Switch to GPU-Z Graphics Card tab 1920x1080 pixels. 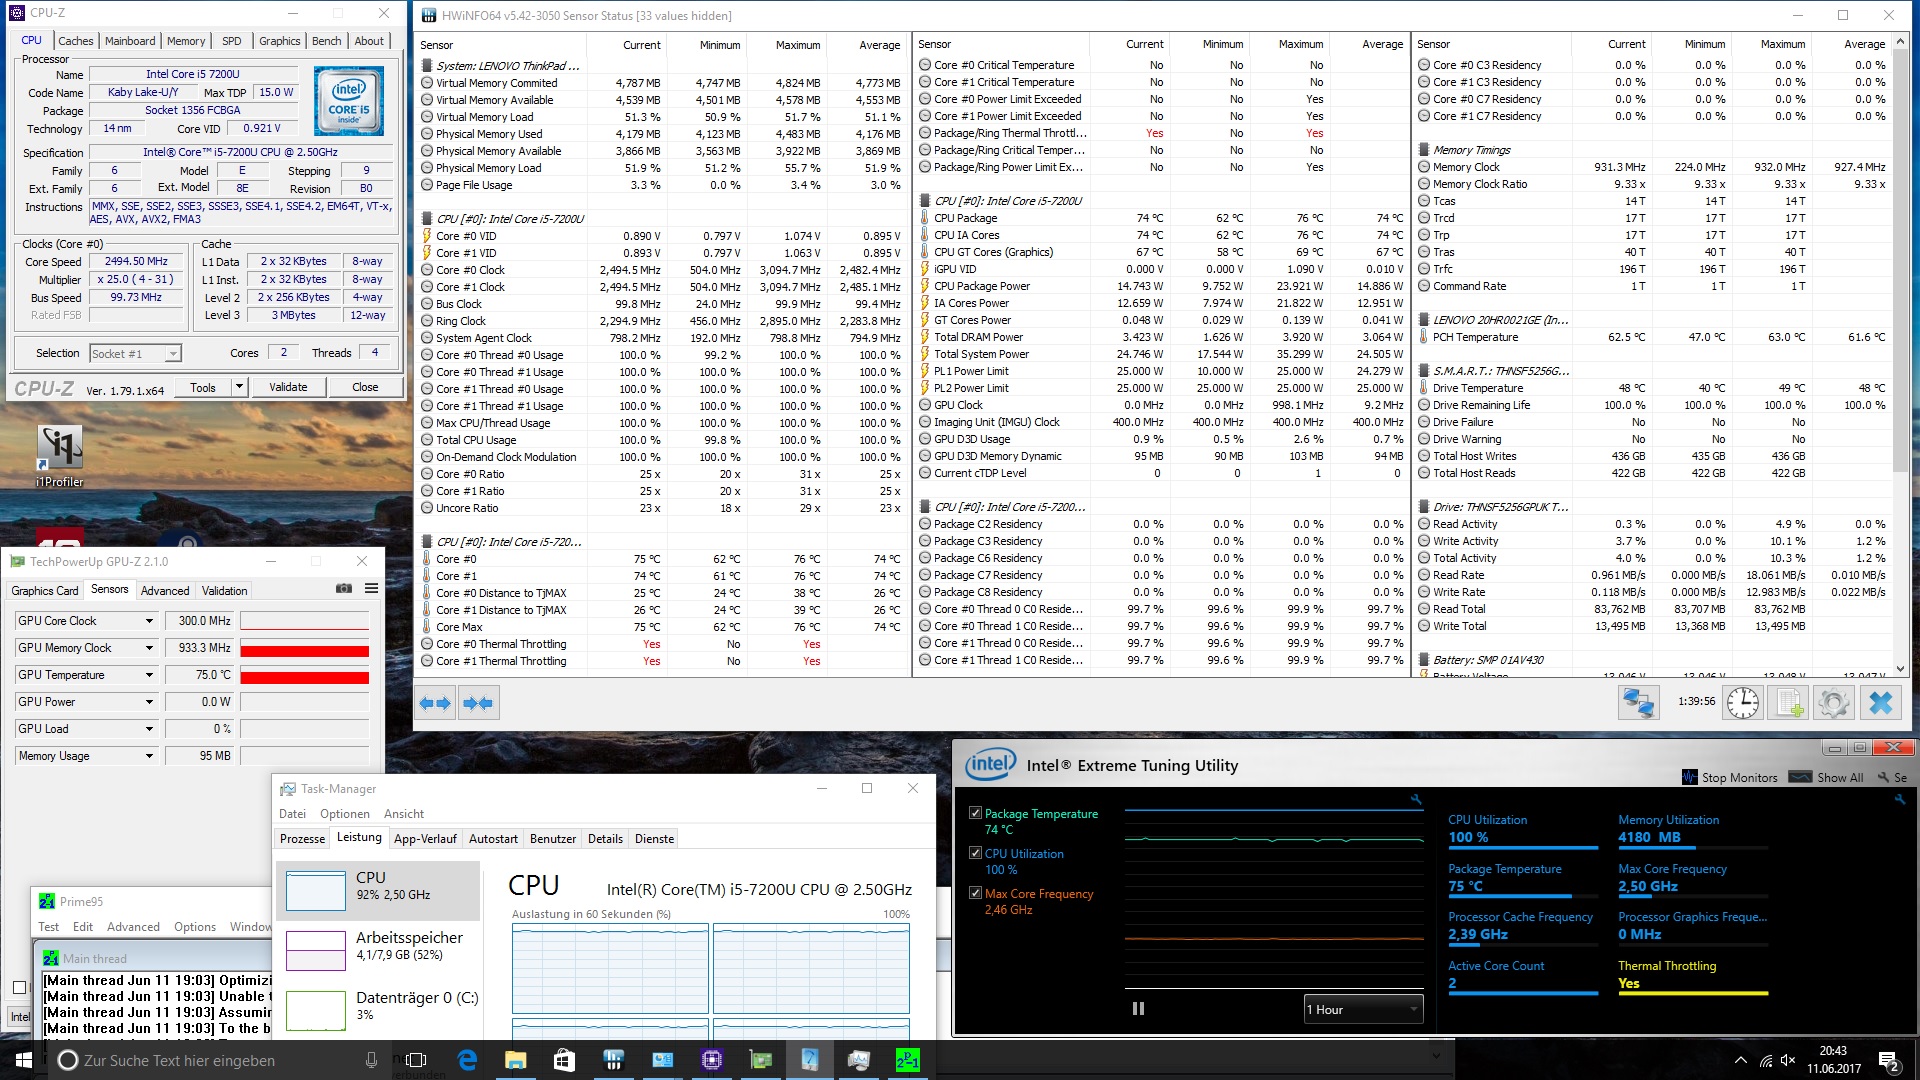click(45, 591)
